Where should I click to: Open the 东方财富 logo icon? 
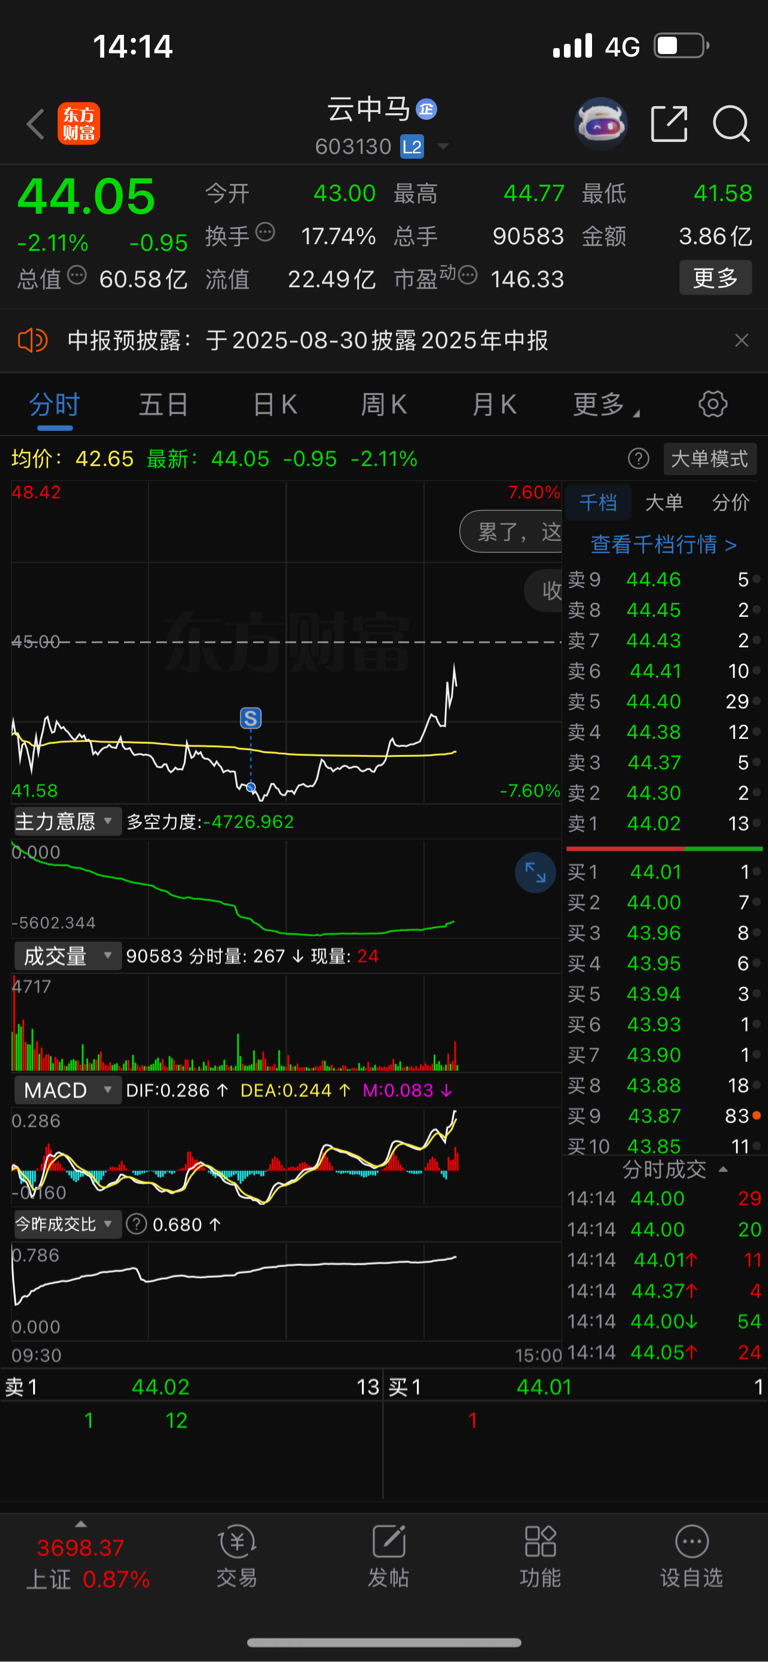(79, 124)
